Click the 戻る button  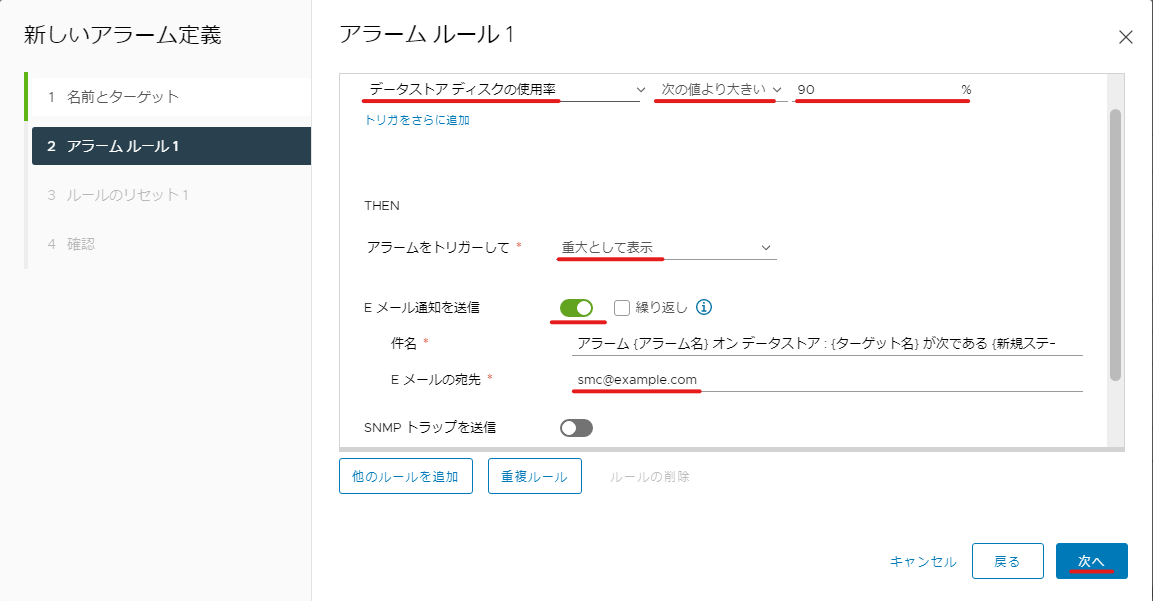(x=1007, y=561)
